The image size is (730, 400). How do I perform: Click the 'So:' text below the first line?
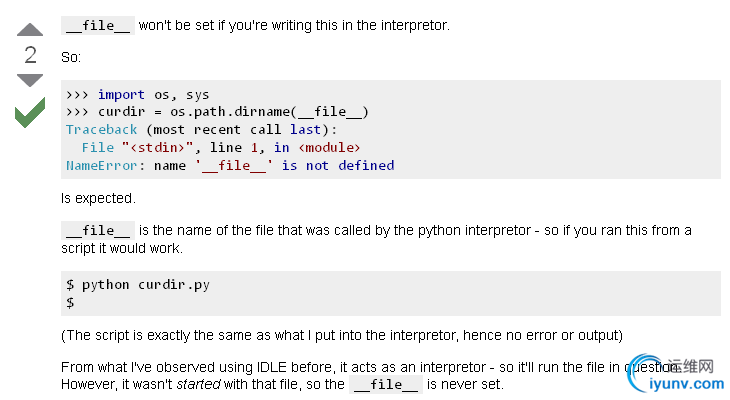point(71,58)
